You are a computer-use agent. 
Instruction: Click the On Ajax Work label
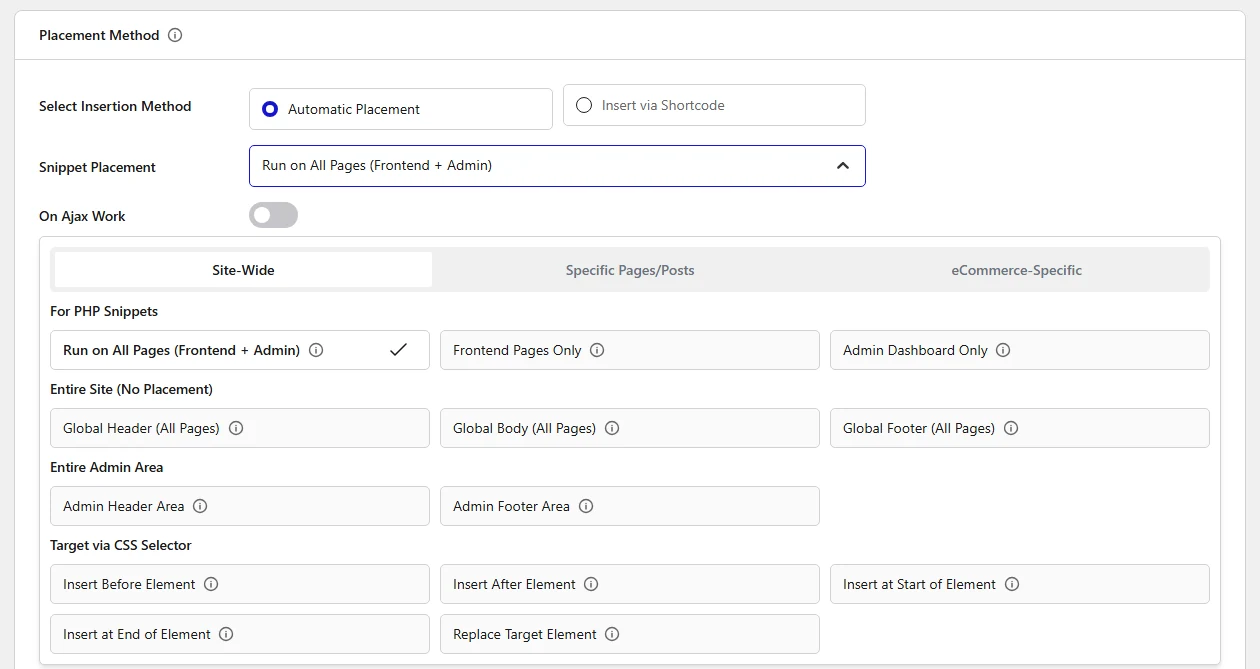82,216
